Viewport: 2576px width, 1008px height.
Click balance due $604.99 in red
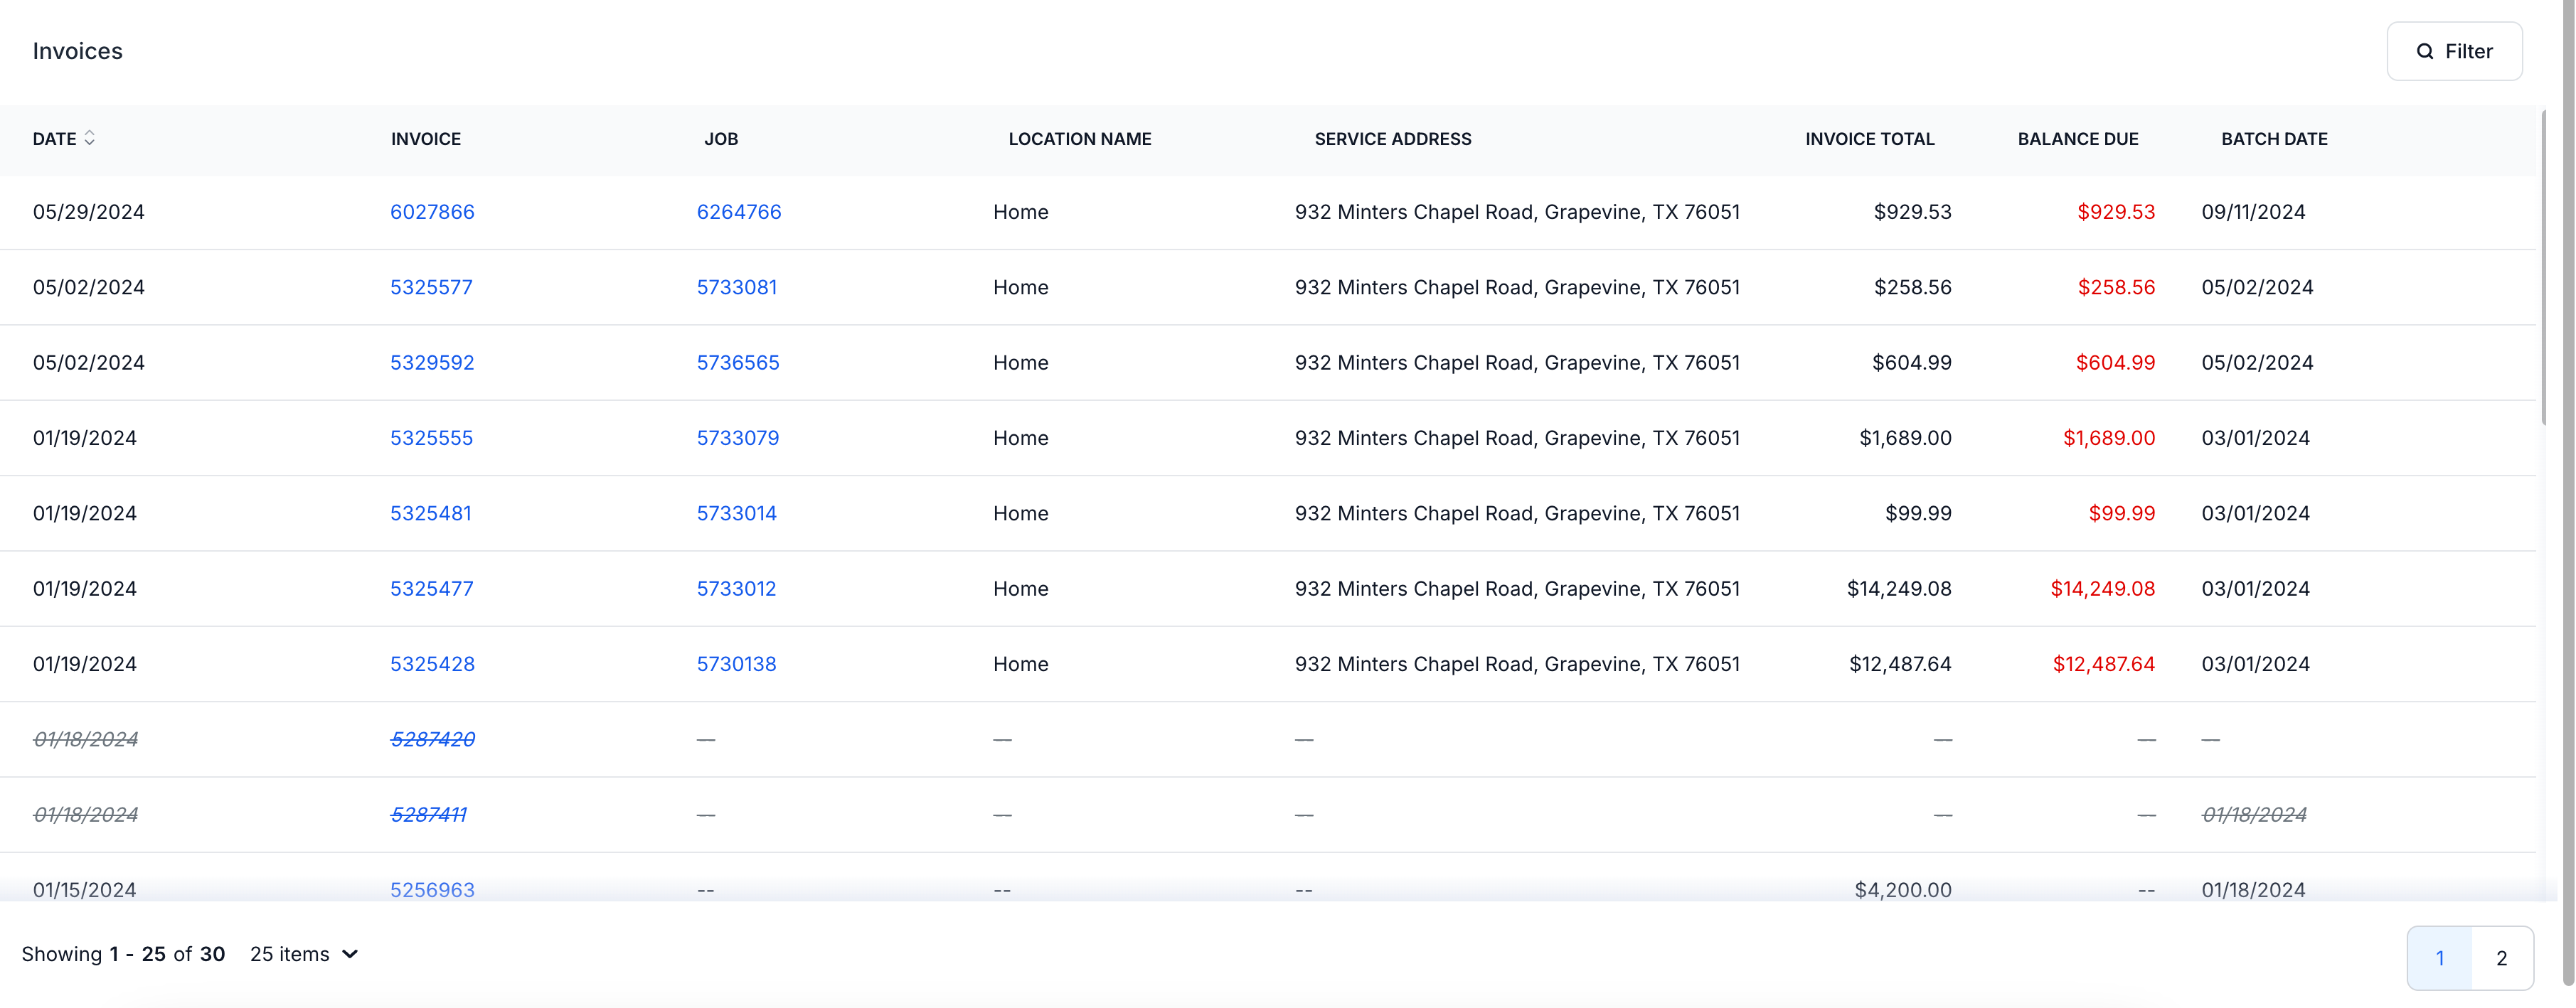(x=2115, y=363)
